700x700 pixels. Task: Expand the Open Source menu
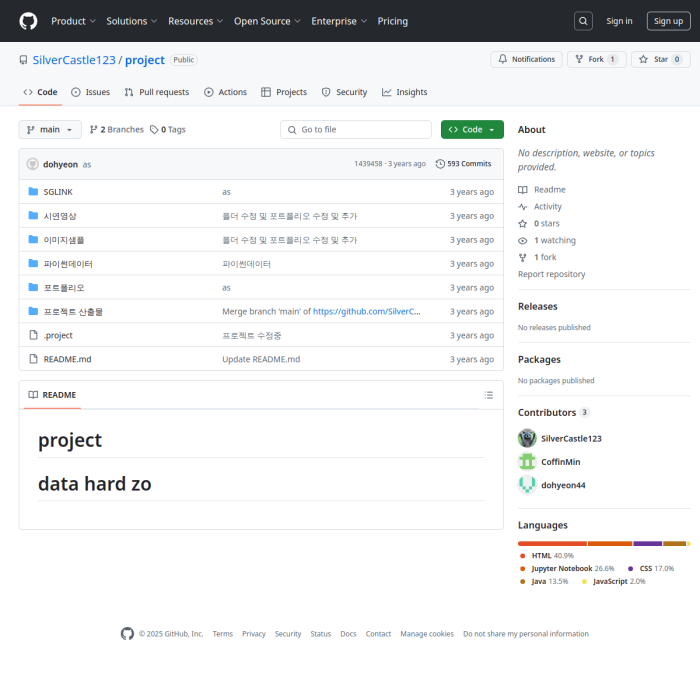point(267,21)
